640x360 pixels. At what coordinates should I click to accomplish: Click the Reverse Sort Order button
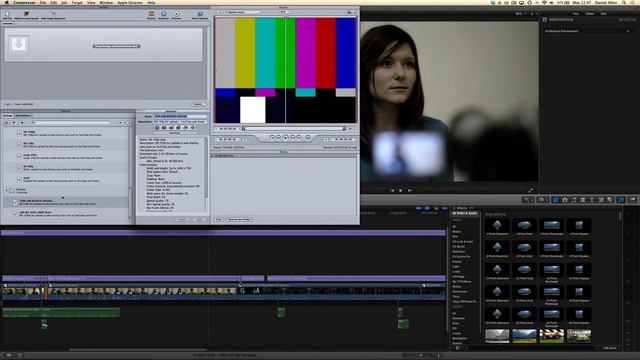pyautogui.click(x=239, y=220)
